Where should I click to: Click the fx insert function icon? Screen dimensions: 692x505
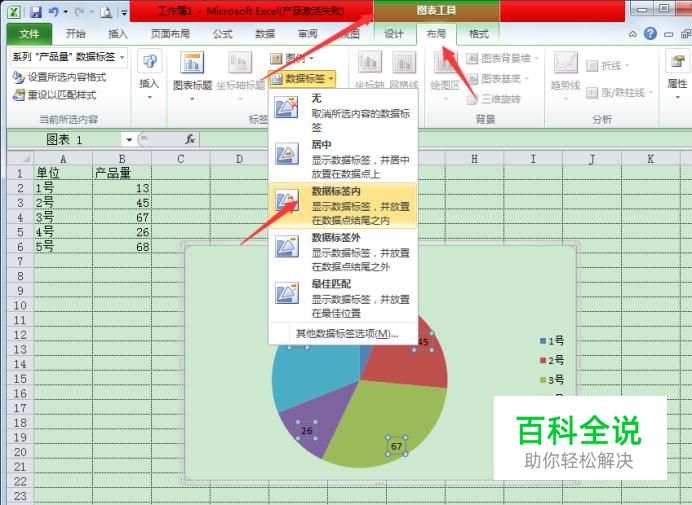pyautogui.click(x=190, y=139)
